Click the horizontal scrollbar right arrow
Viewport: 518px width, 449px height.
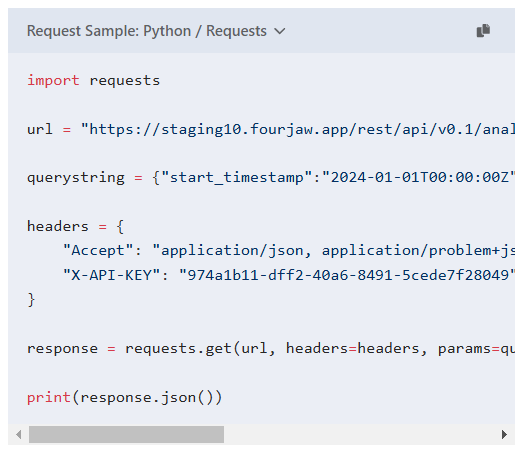pyautogui.click(x=504, y=434)
